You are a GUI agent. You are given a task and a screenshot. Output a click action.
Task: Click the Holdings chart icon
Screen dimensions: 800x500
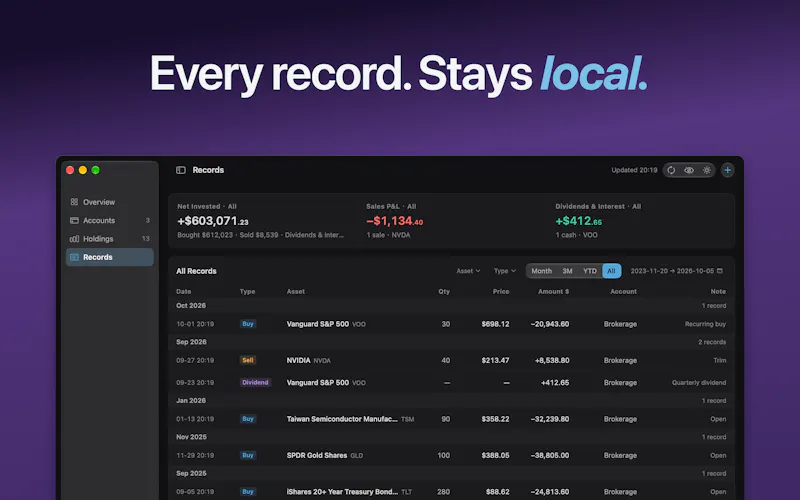pos(74,239)
